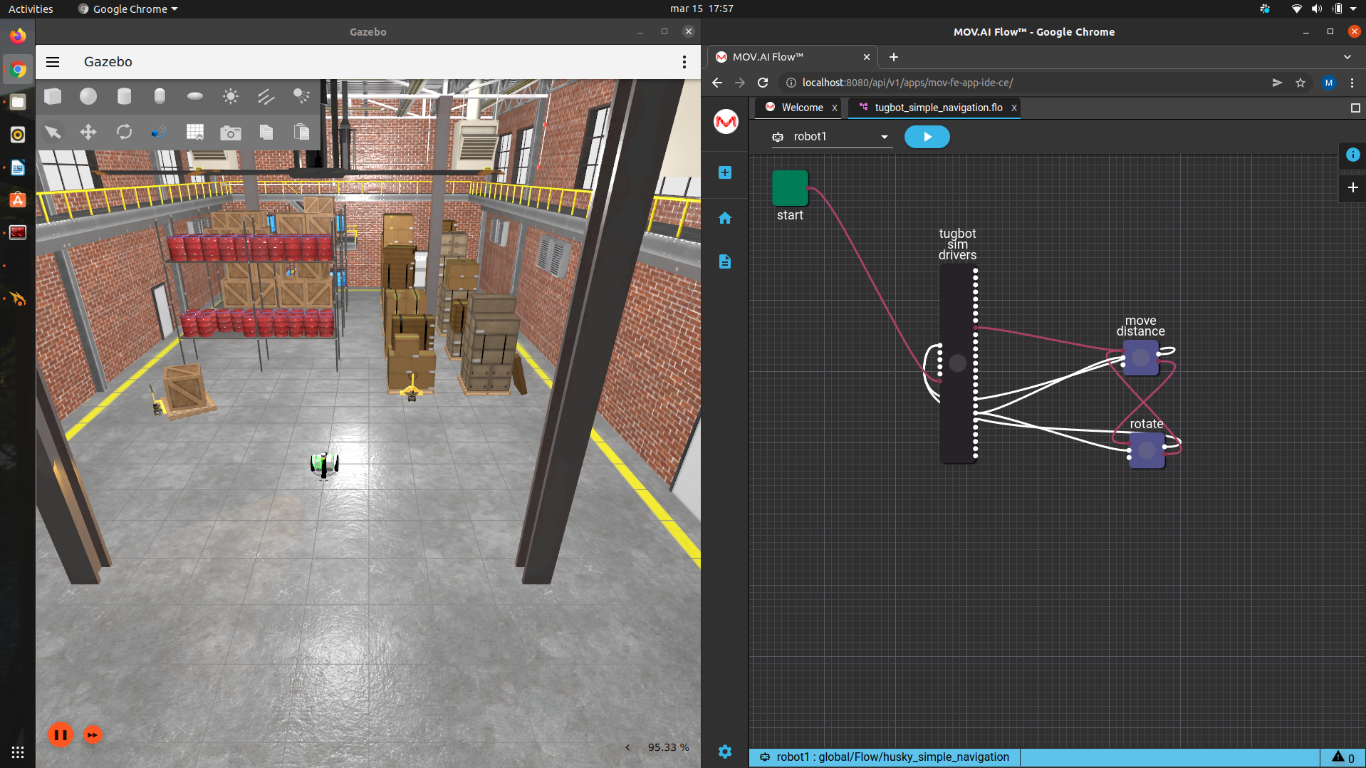Run the flow with play button
The height and width of the screenshot is (768, 1366).
pyautogui.click(x=927, y=137)
